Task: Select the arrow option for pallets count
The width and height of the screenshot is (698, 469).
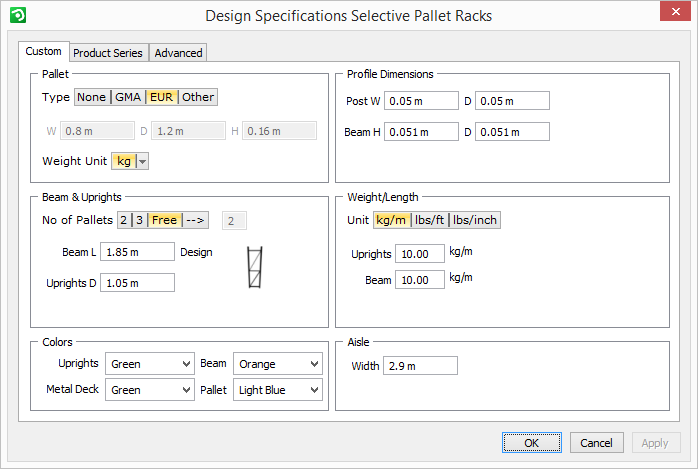Action: pos(196,221)
